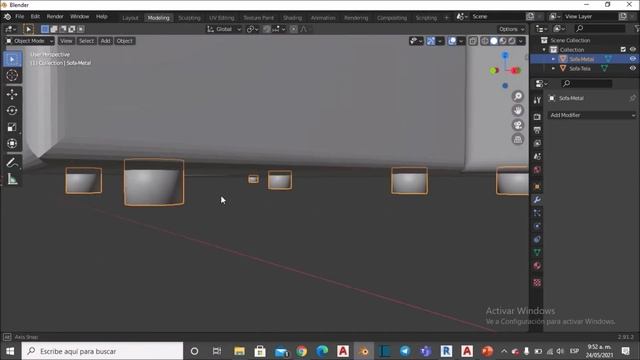Choose the Rotate tool
640x360 pixels.
[x=12, y=111]
